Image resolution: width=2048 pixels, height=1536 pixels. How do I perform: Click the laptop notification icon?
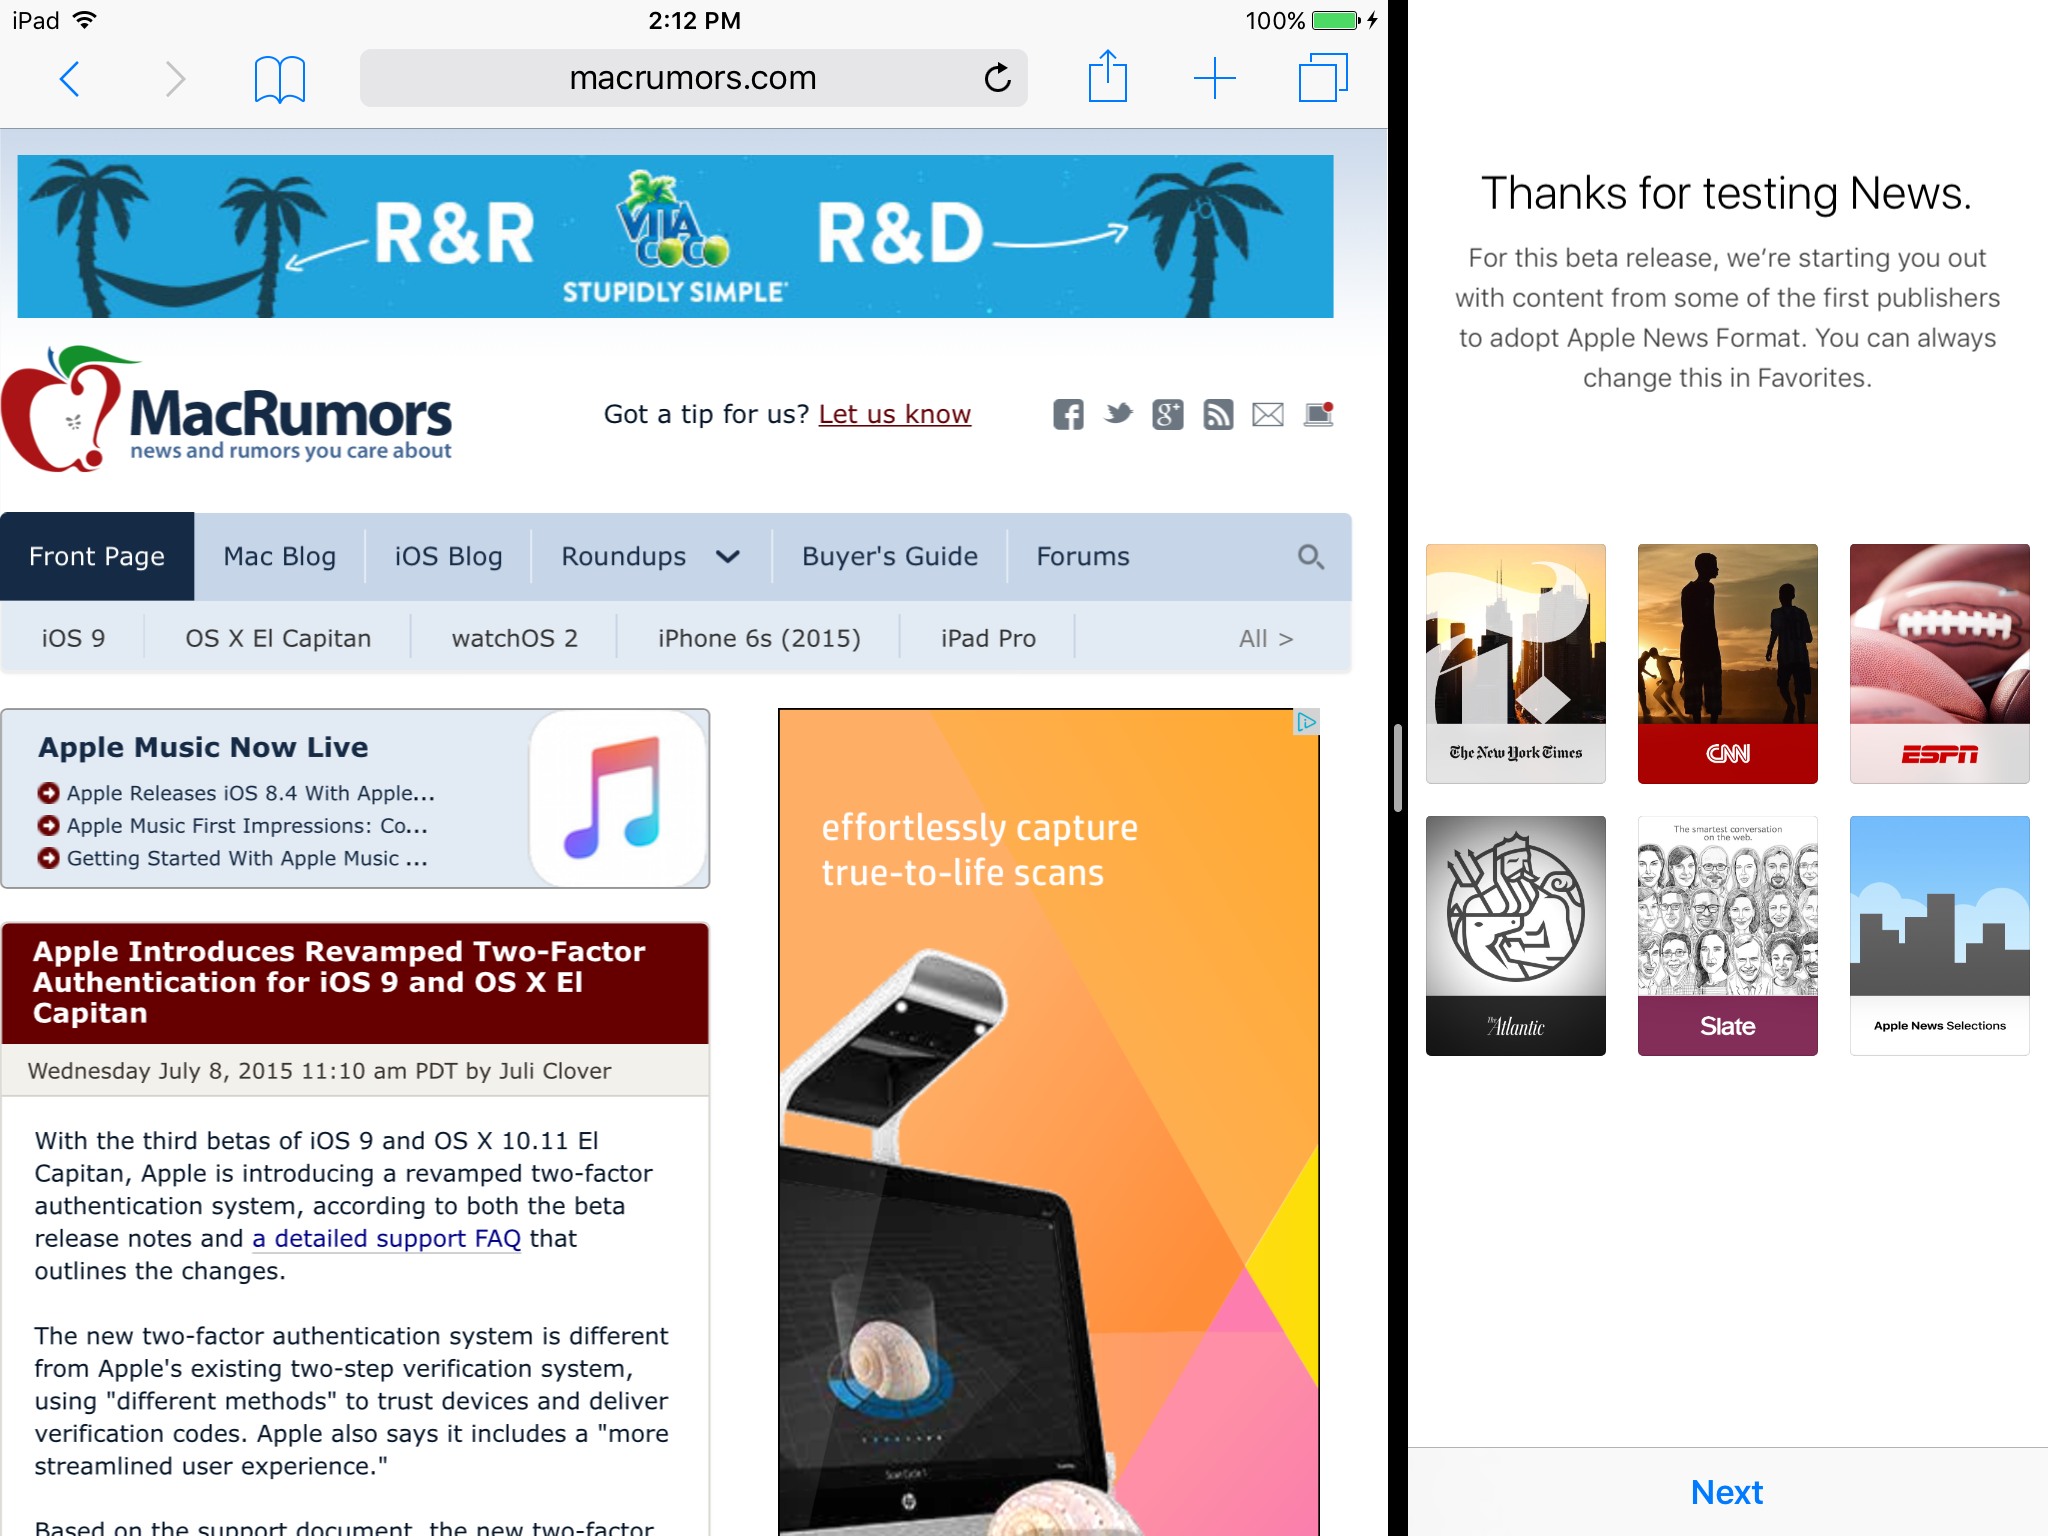click(x=1319, y=414)
